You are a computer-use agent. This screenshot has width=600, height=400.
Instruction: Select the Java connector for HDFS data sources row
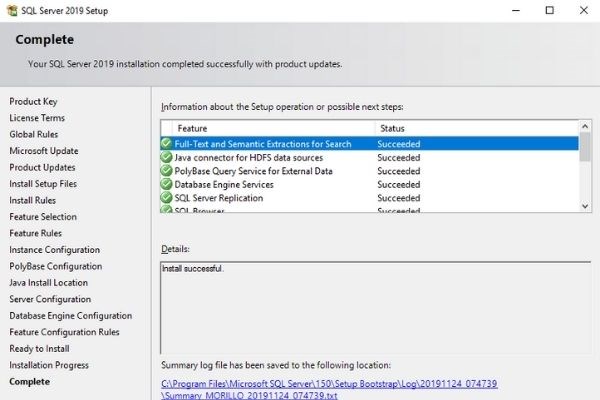tap(370, 157)
